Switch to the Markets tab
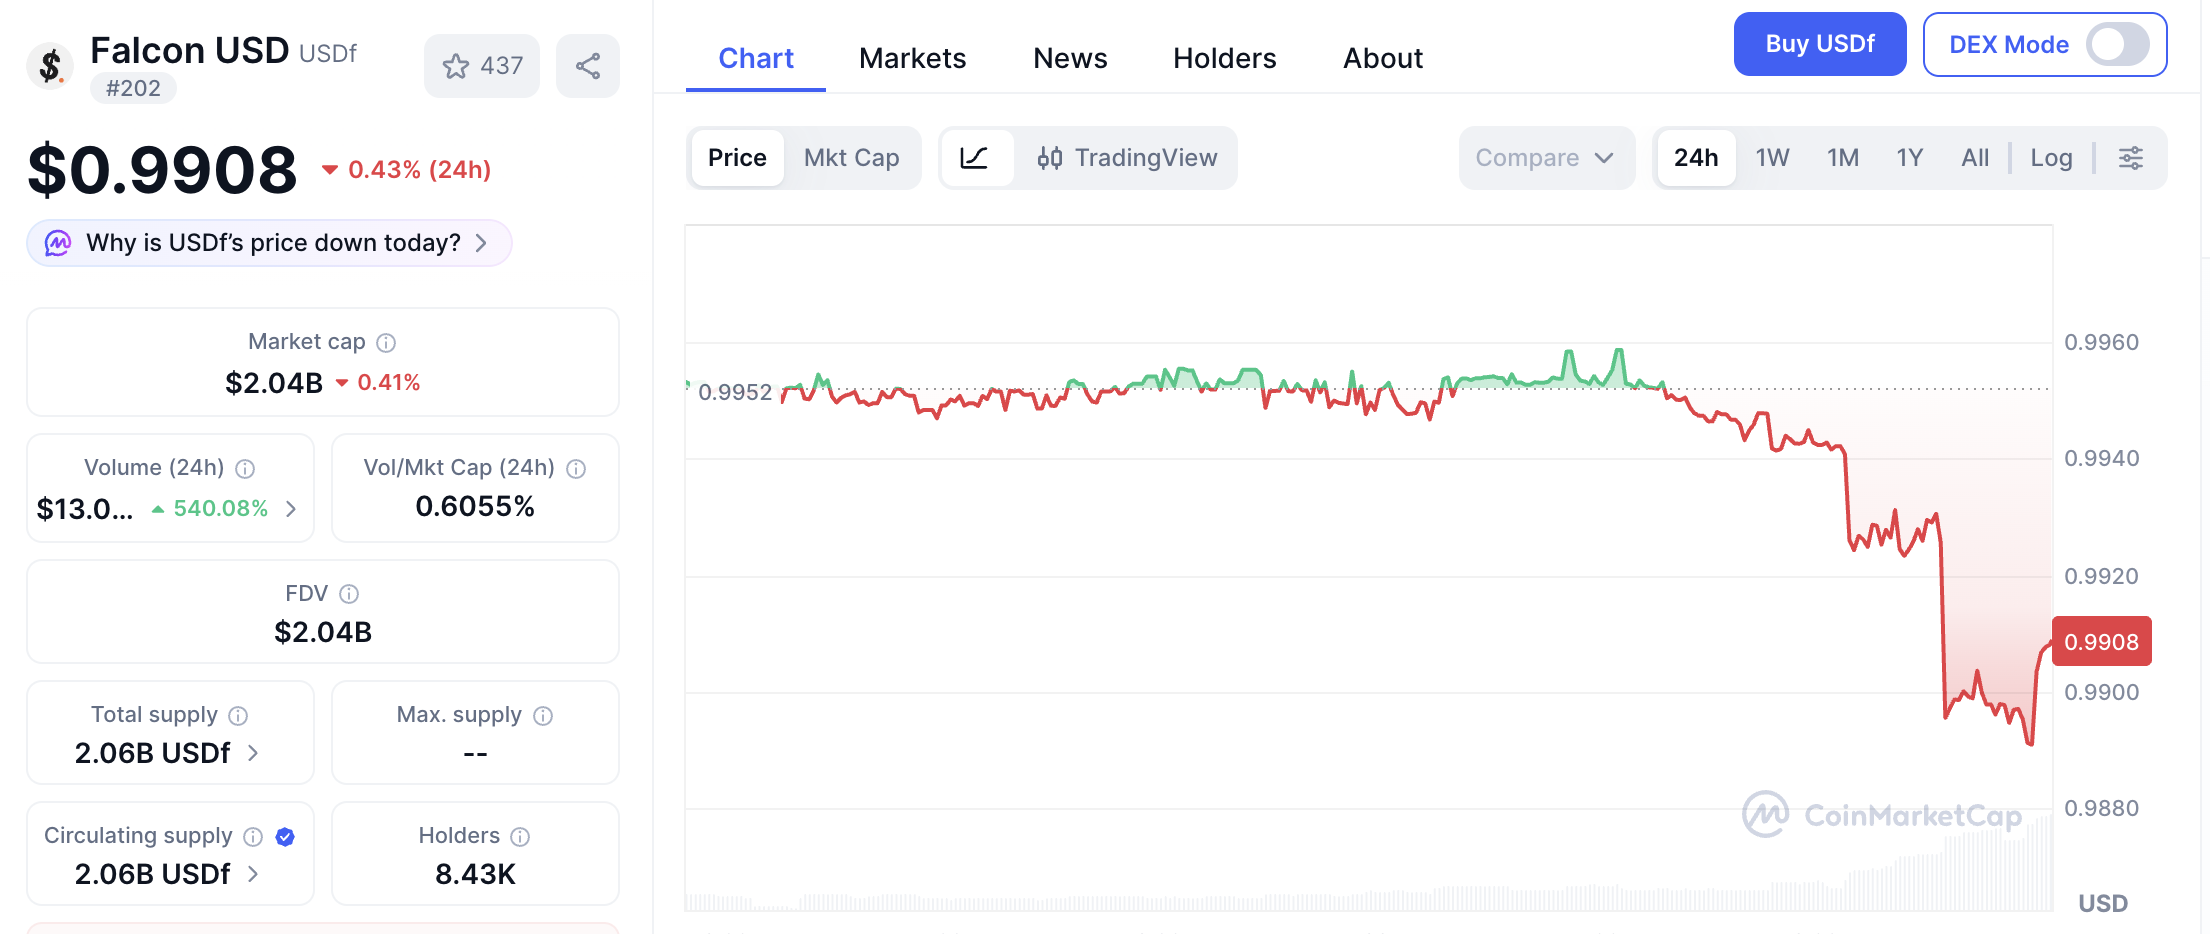 point(912,58)
